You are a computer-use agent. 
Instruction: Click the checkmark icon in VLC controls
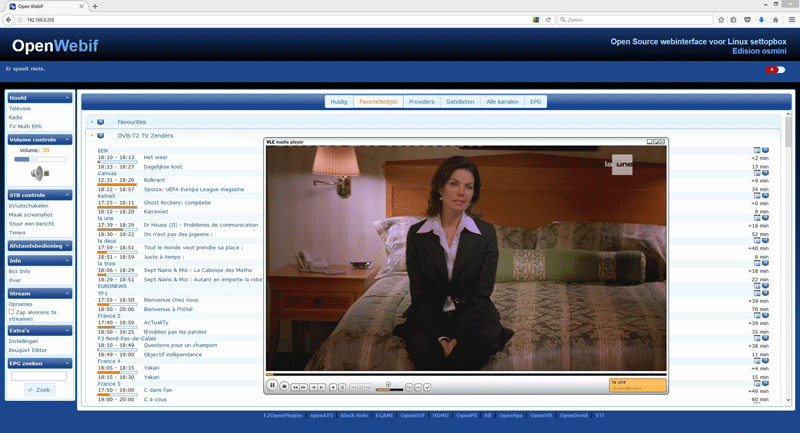[x=427, y=388]
